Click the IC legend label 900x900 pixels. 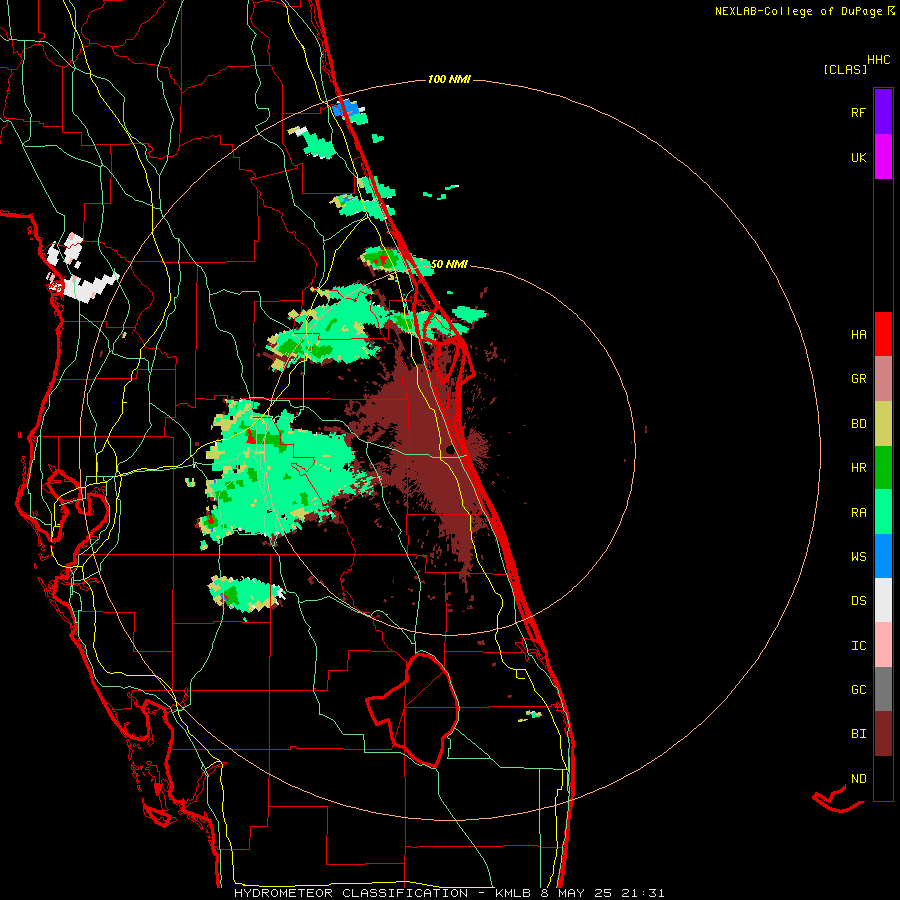click(x=858, y=646)
